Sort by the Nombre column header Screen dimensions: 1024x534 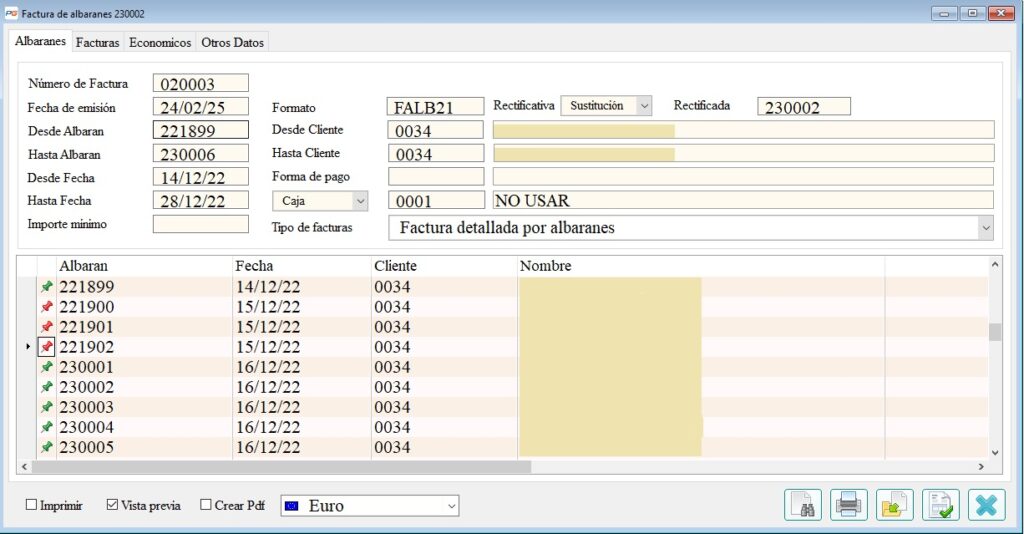pyautogui.click(x=701, y=266)
